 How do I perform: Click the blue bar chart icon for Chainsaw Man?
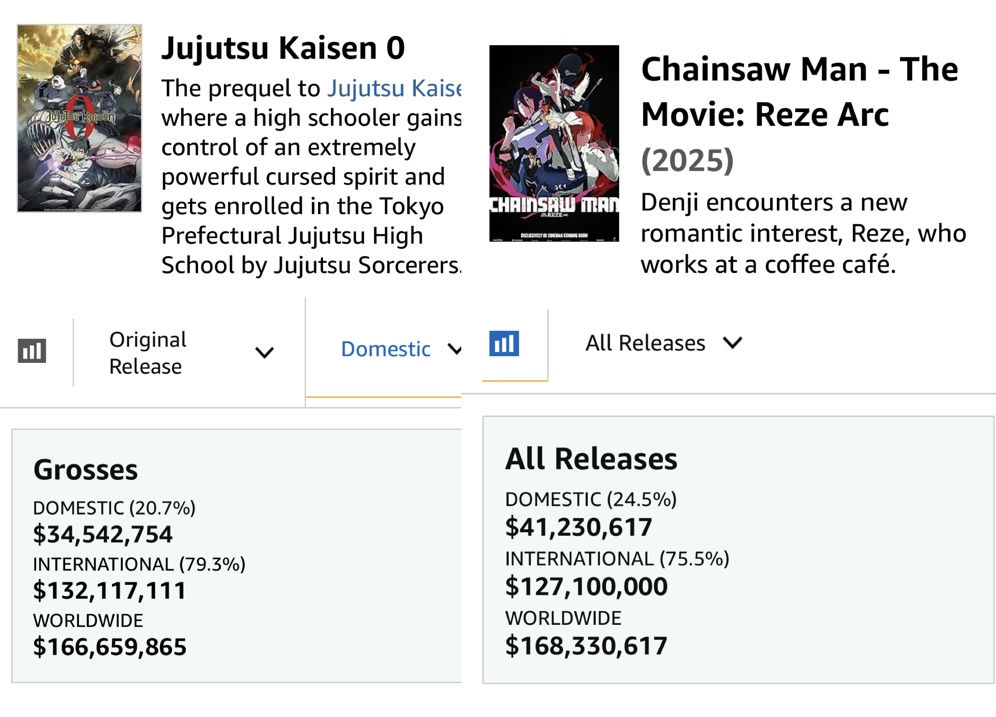point(504,343)
